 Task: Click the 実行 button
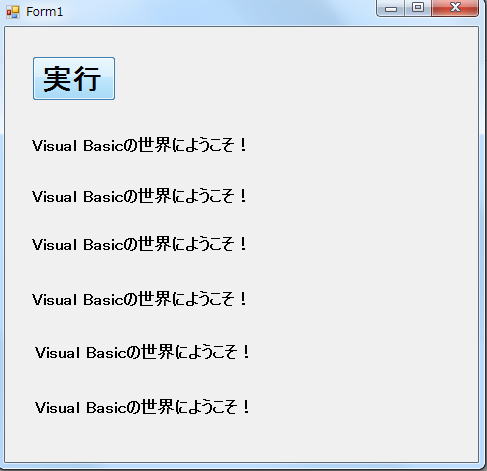74,78
